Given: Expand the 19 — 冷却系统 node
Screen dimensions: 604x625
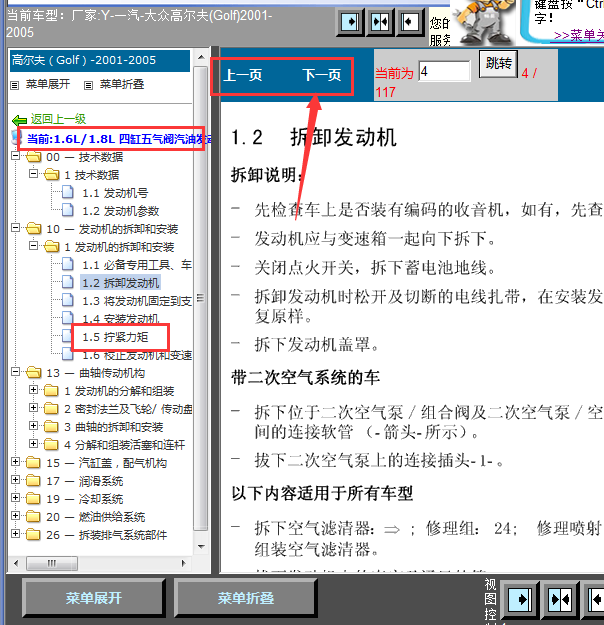Looking at the screenshot, I should coord(15,498).
